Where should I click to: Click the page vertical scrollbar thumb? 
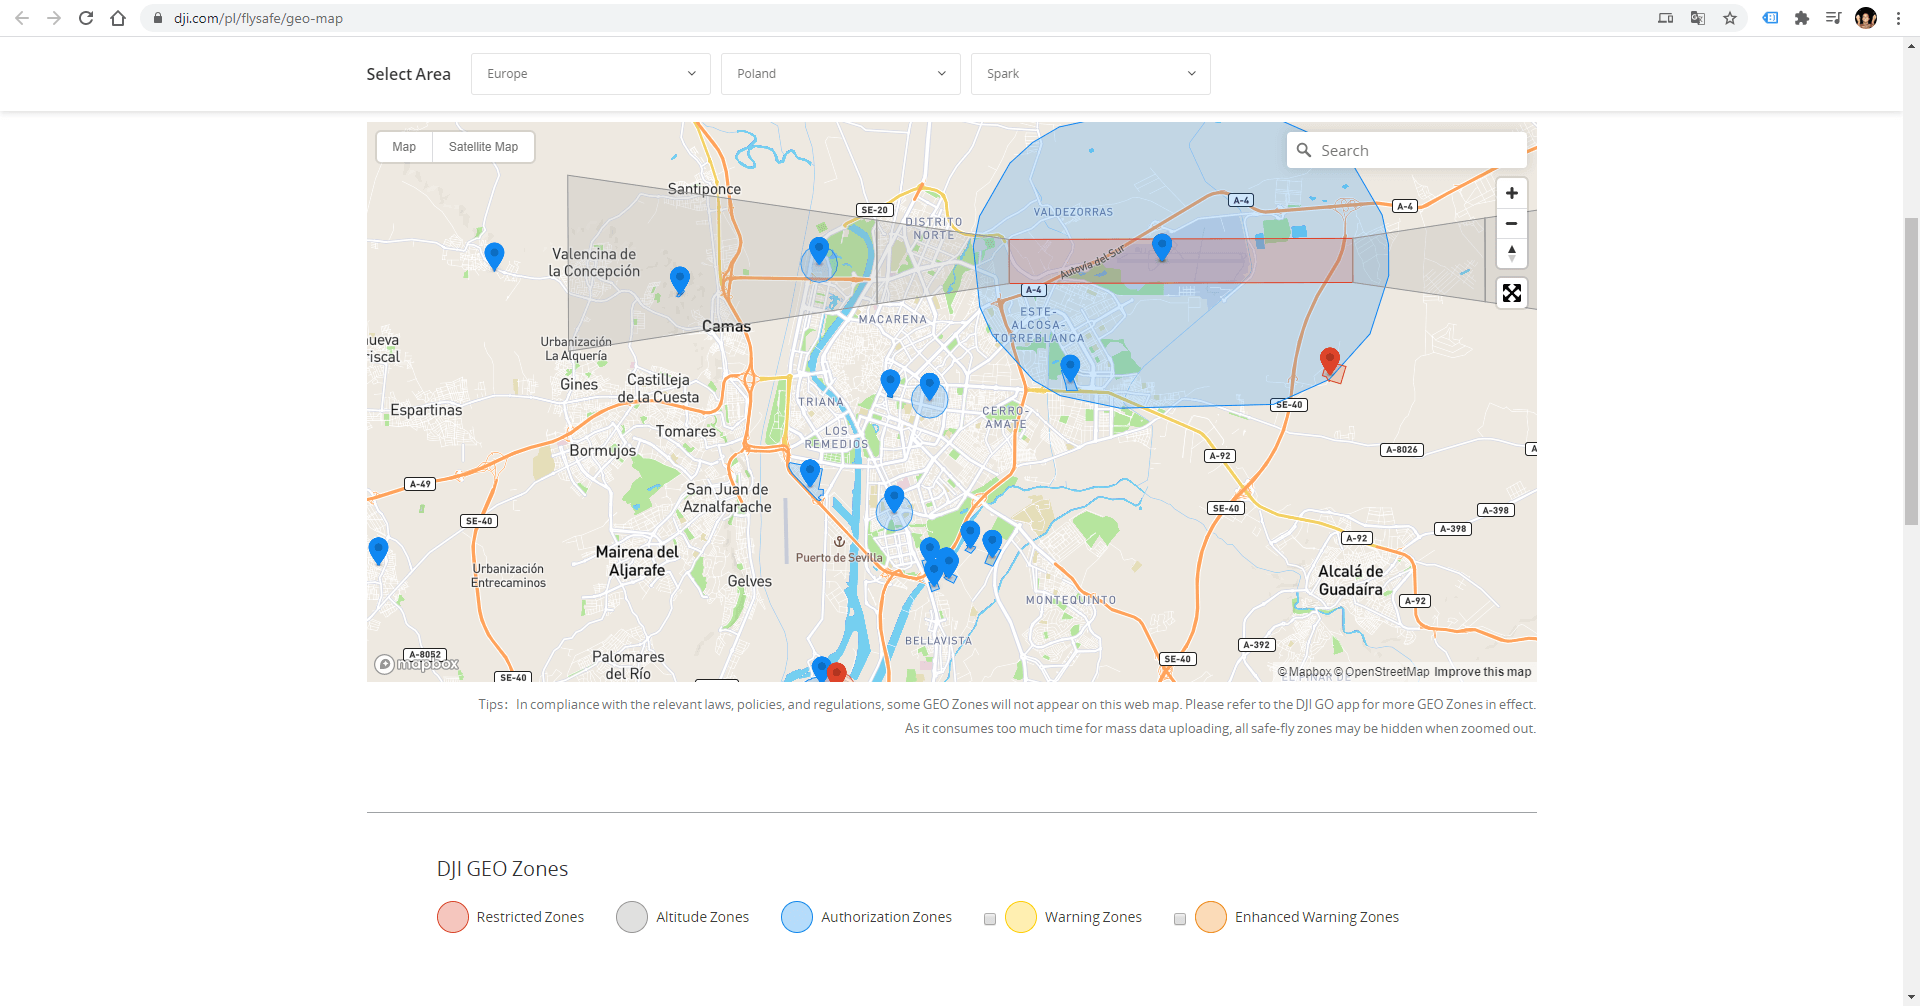(1911, 370)
